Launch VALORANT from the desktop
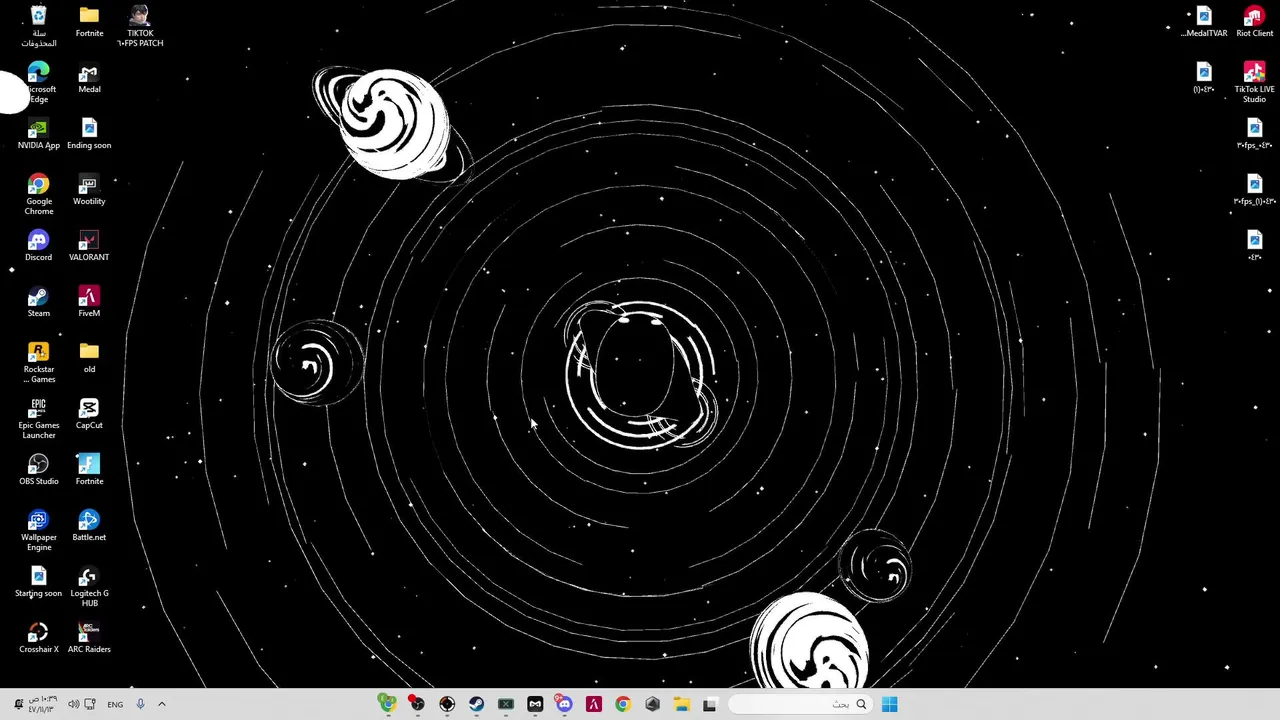The image size is (1280, 720). click(89, 246)
